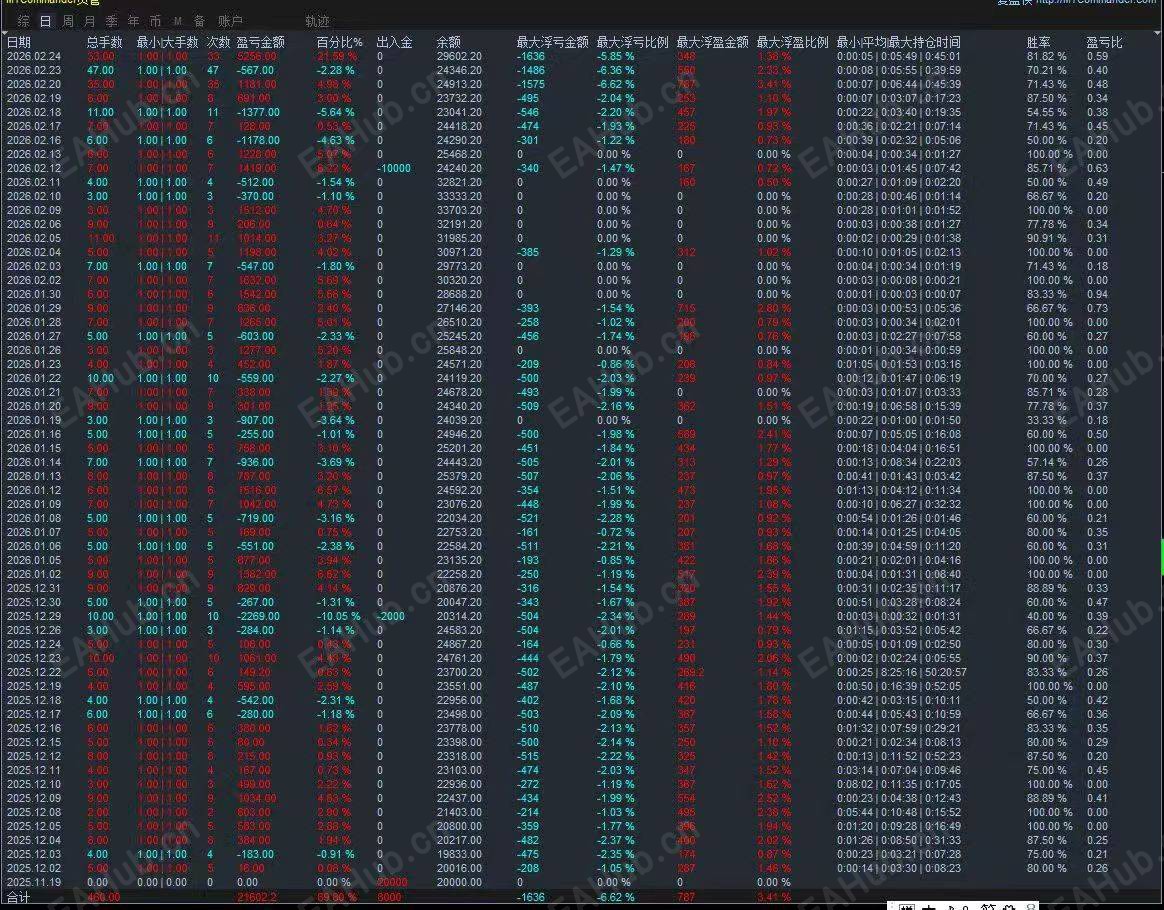1164x910 pixels.
Task: Click the 最大浮亏比例 column header
Action: 632,42
